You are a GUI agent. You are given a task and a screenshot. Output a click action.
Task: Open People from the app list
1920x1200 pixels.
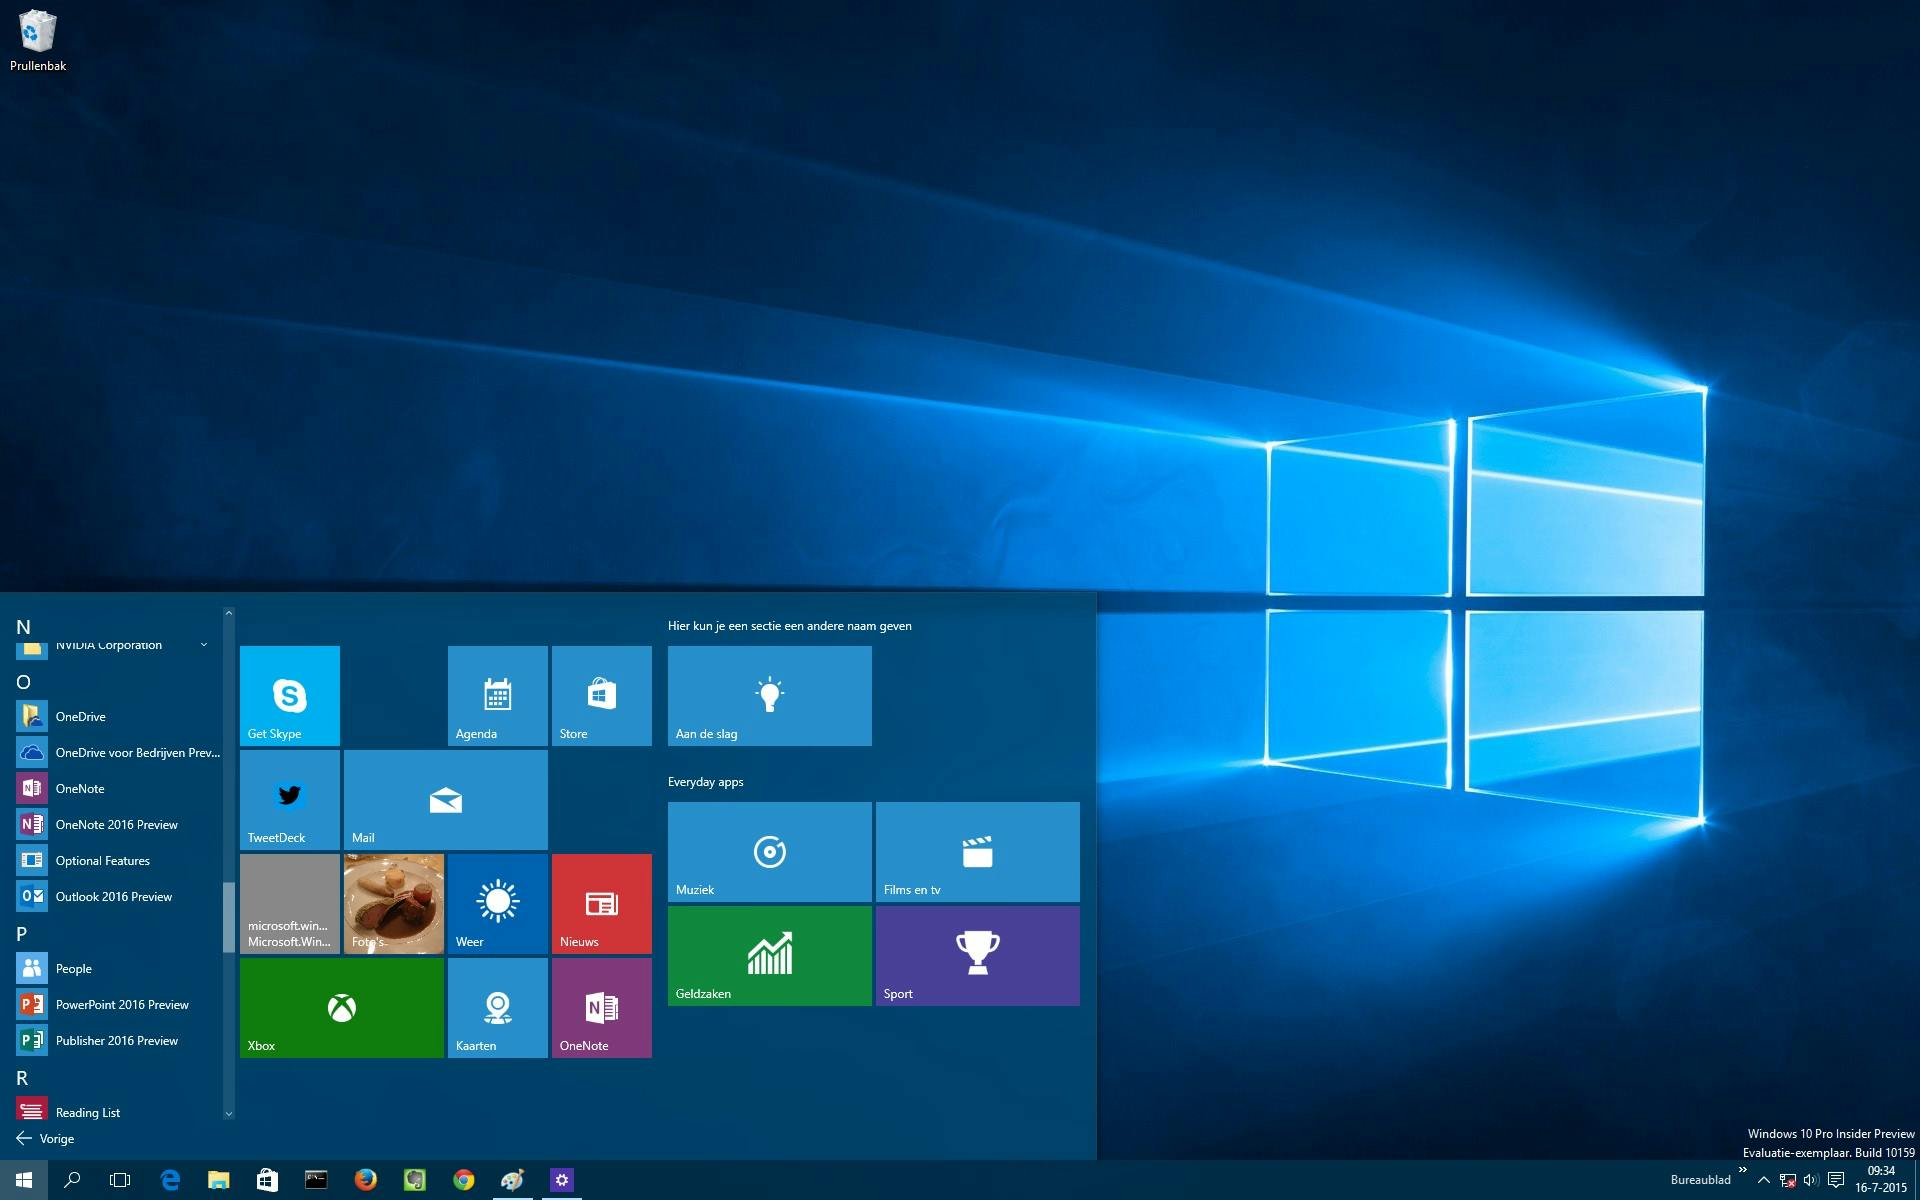pos(73,968)
